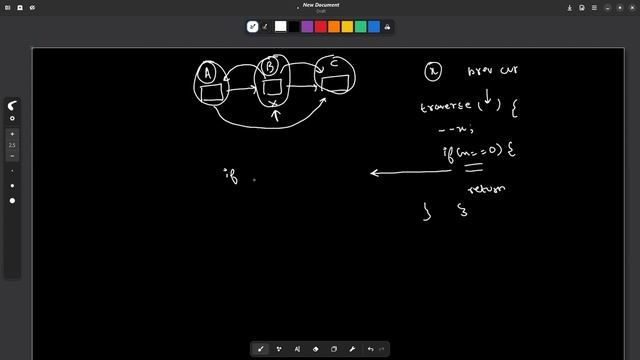Pick the blue color swatch

pos(374,27)
